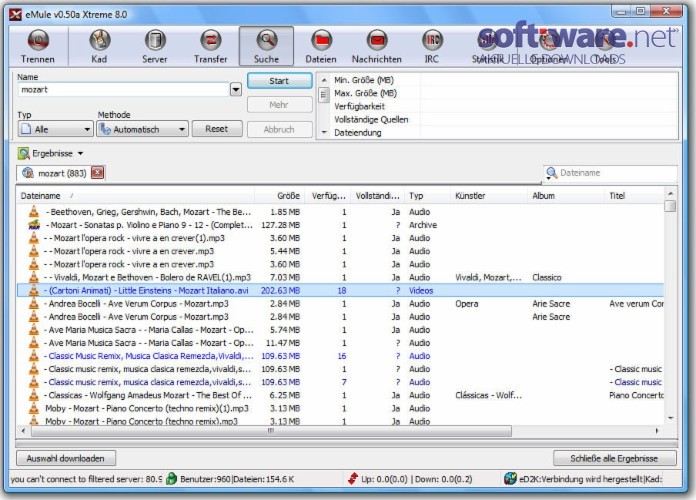
Task: Select Vivaldi, Mozart e Bethoven Bolero row
Action: [340, 278]
